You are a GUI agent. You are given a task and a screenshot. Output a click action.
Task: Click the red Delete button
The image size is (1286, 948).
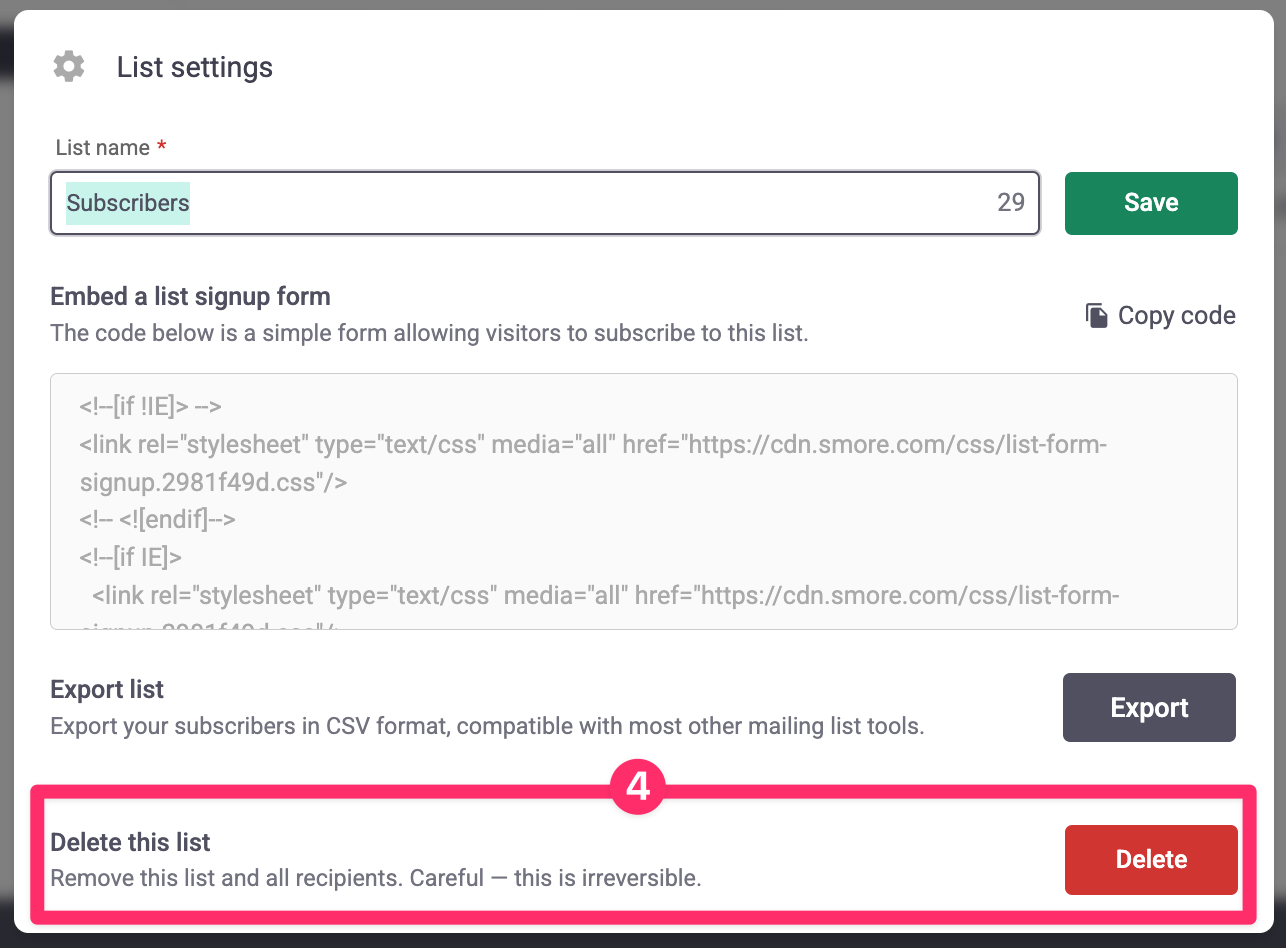pyautogui.click(x=1151, y=860)
